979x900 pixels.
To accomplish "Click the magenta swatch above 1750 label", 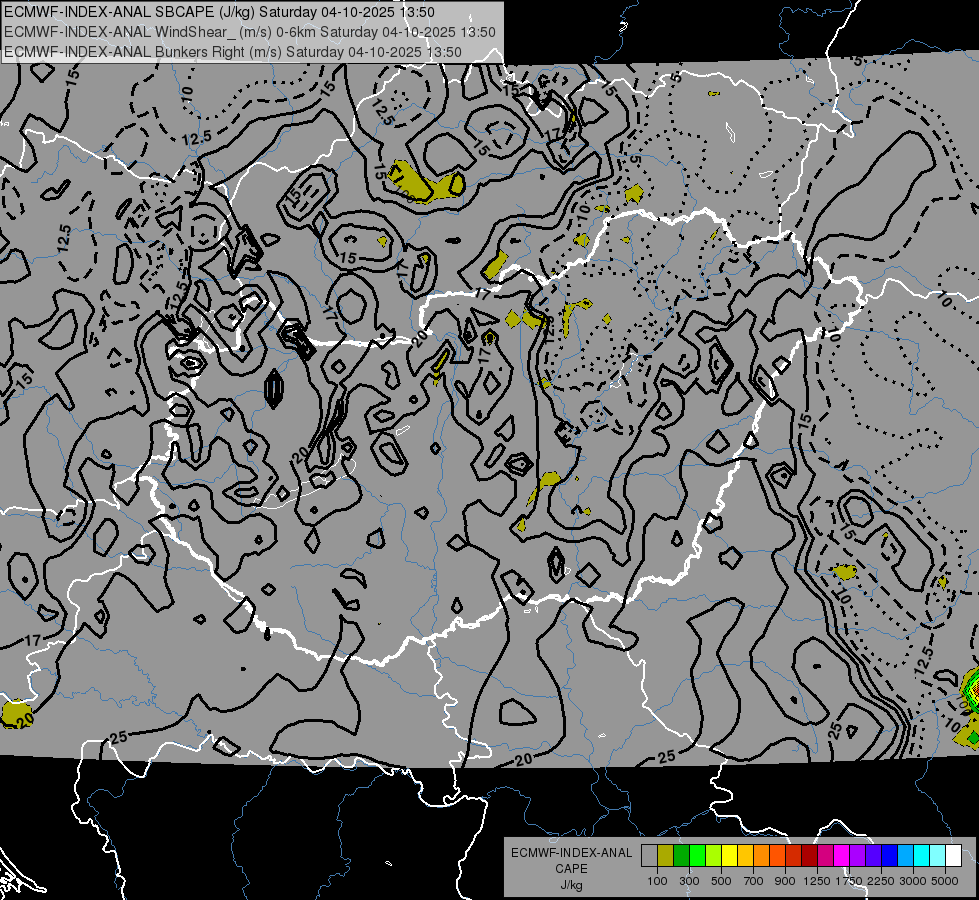I will pyautogui.click(x=841, y=856).
